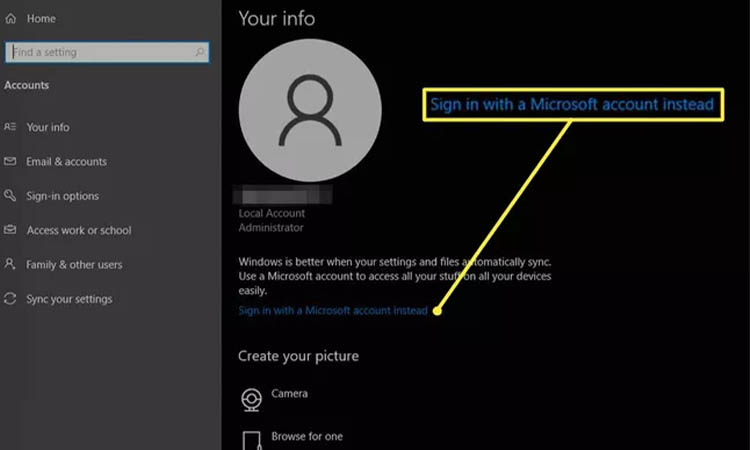Open Sync your settings page
This screenshot has height=450, width=750.
69,299
